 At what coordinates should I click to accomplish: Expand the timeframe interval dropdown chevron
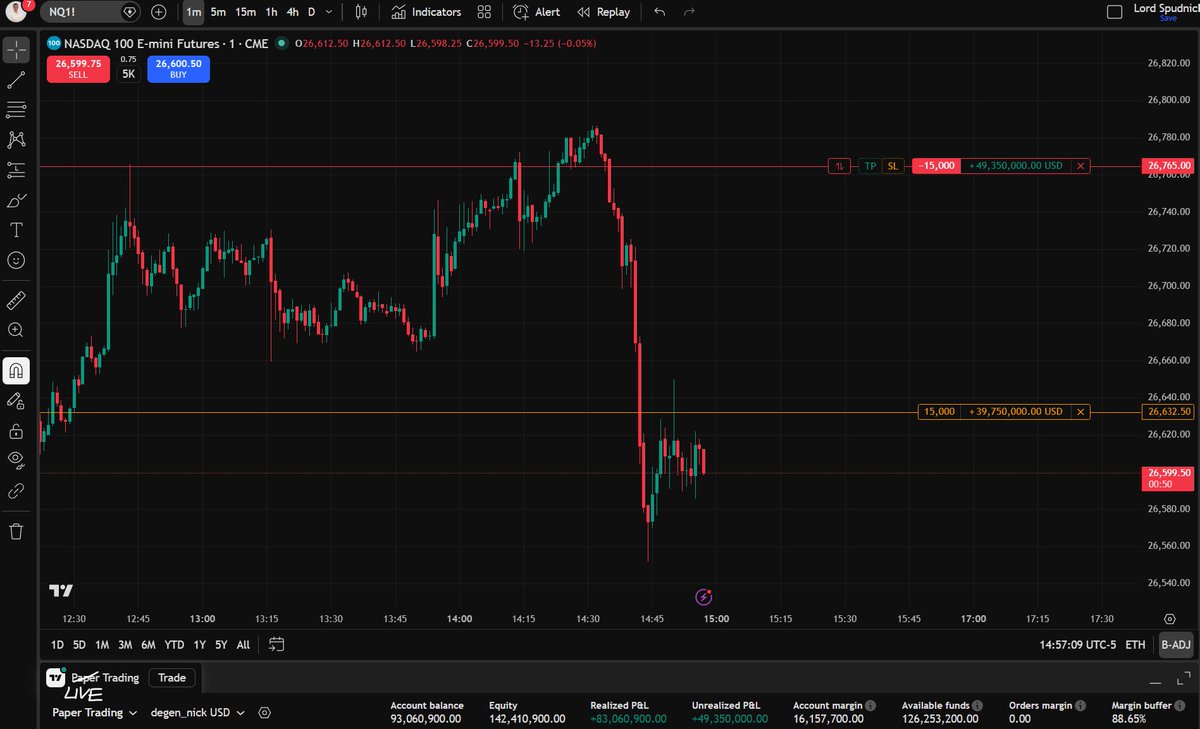(329, 12)
